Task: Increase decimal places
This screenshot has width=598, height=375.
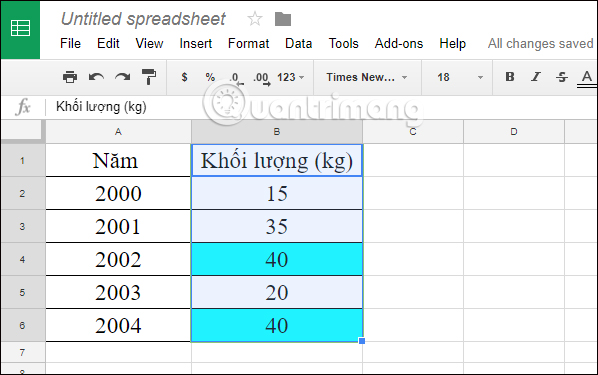Action: [262, 79]
